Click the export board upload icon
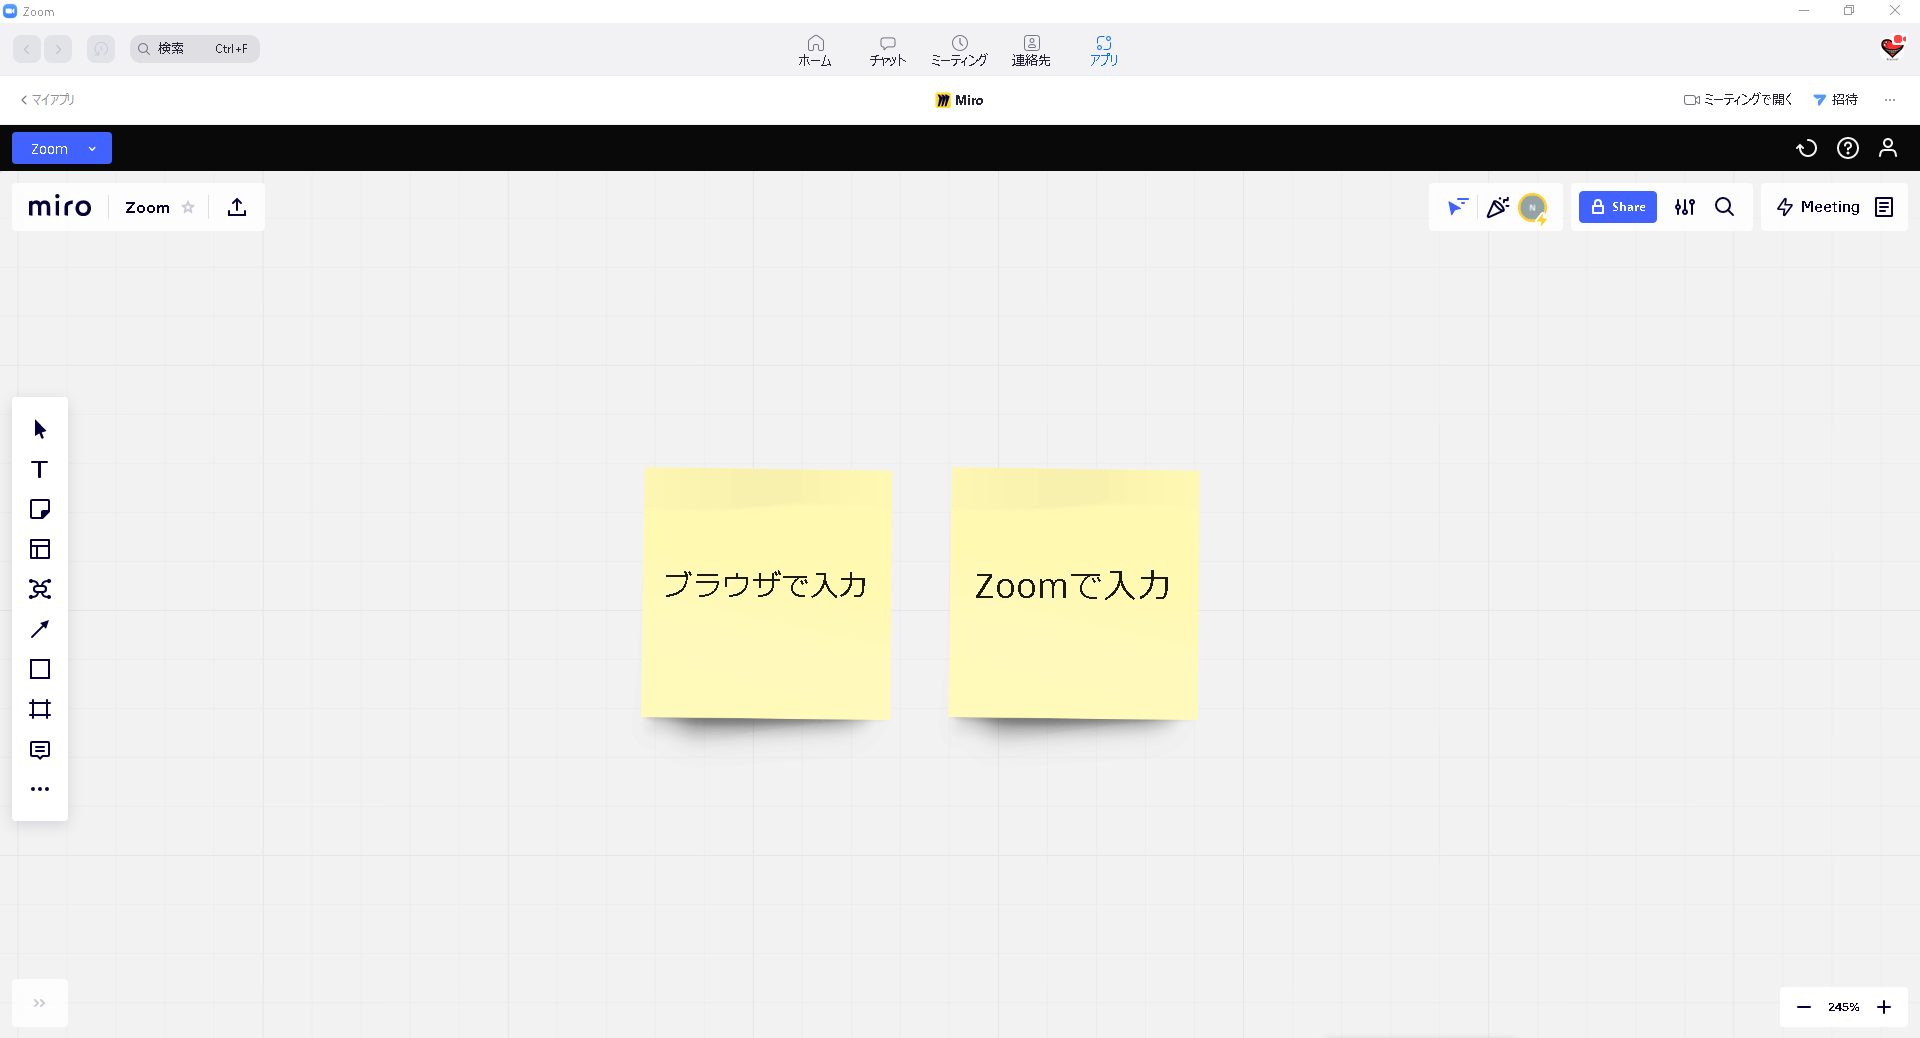This screenshot has height=1038, width=1920. click(x=237, y=207)
